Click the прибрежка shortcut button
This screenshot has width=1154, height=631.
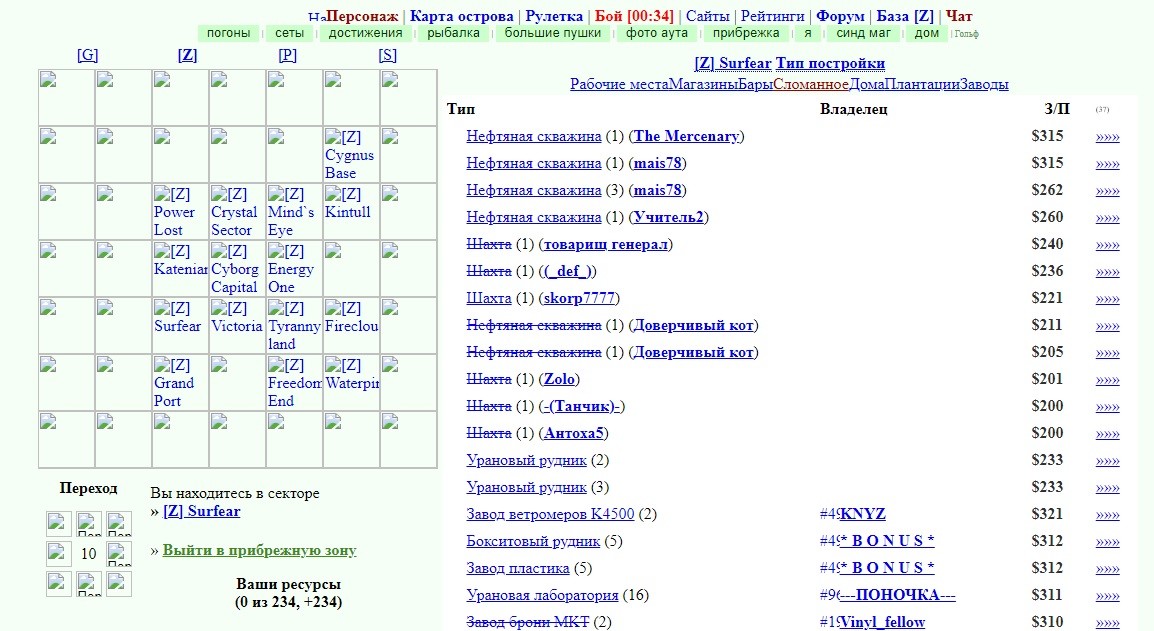pyautogui.click(x=746, y=33)
